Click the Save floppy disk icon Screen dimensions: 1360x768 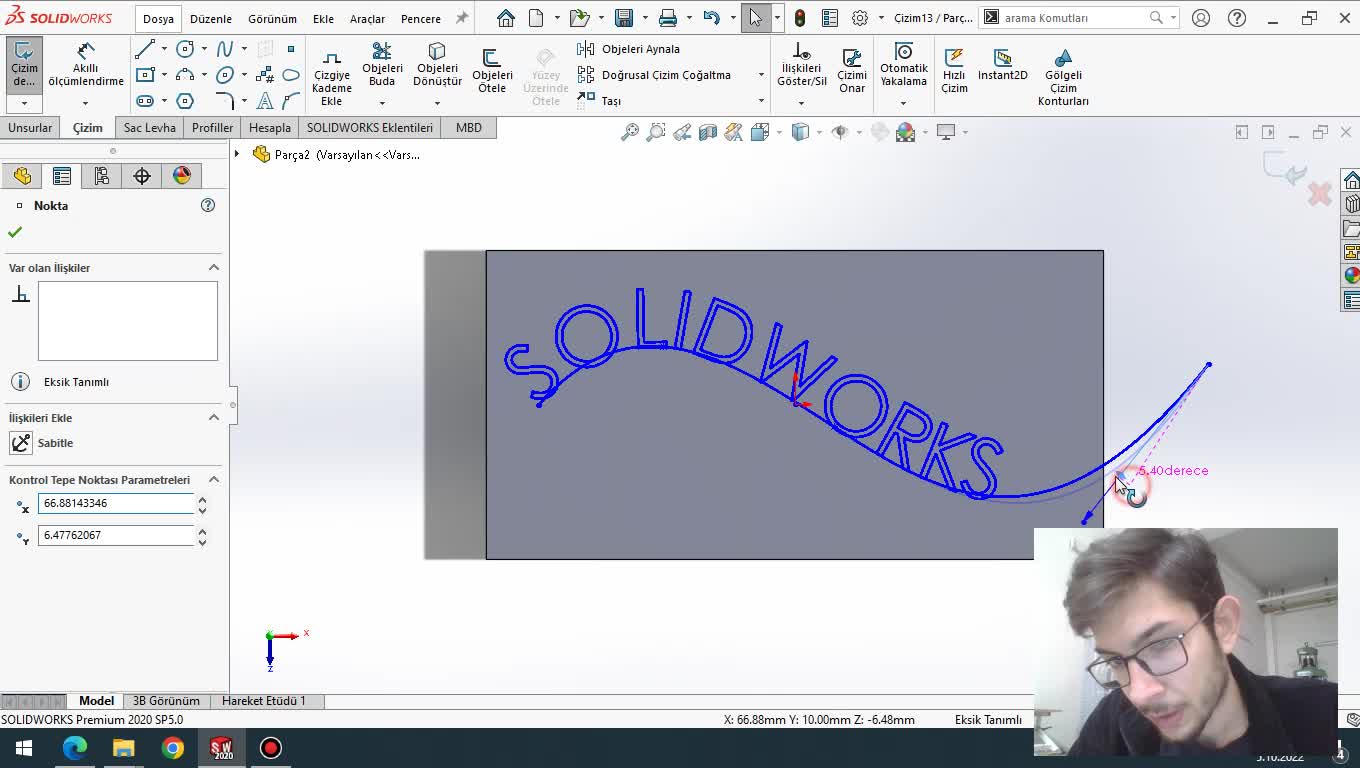coord(624,18)
